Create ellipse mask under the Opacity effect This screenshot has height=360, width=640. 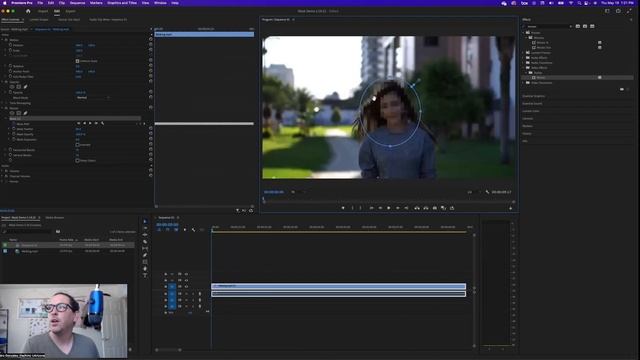12,87
